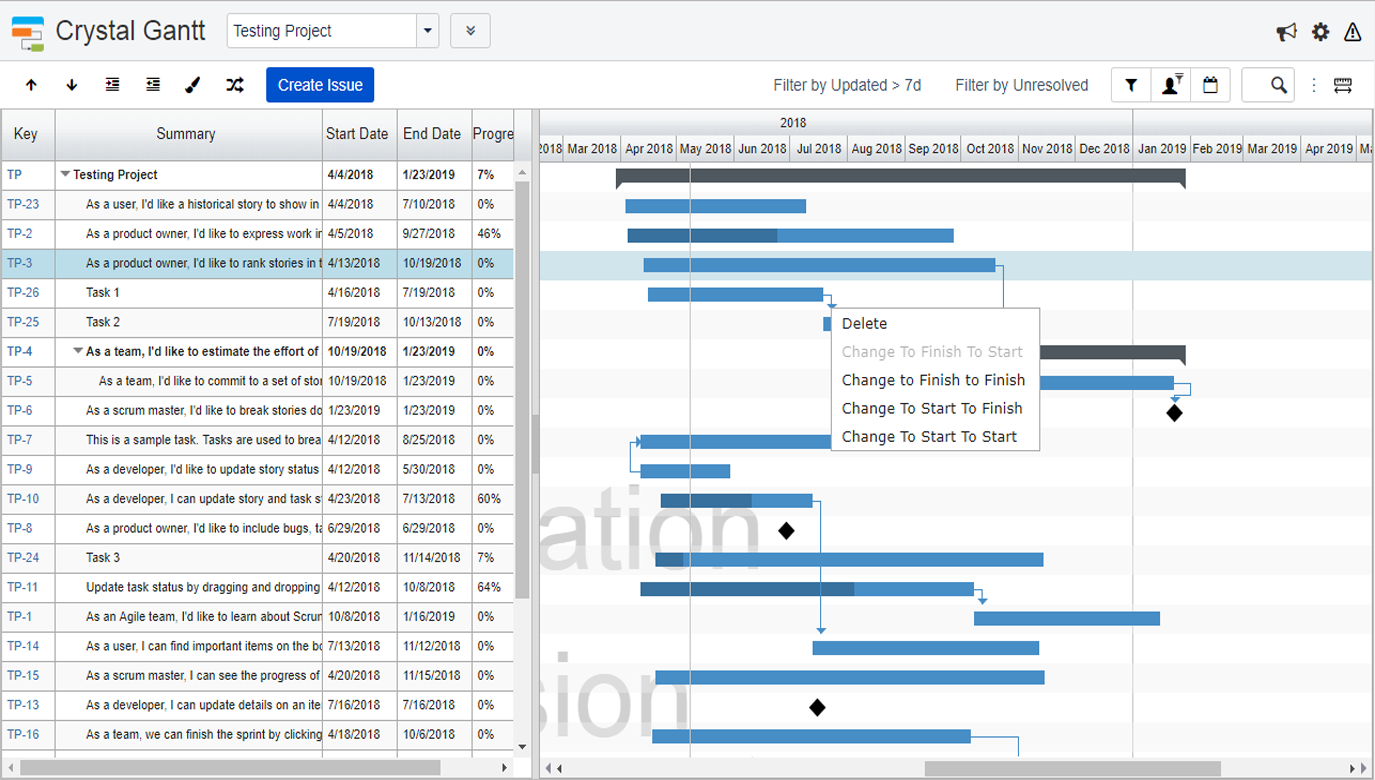Click the End Date column header
Screen dimensions: 1375x780
tap(434, 134)
